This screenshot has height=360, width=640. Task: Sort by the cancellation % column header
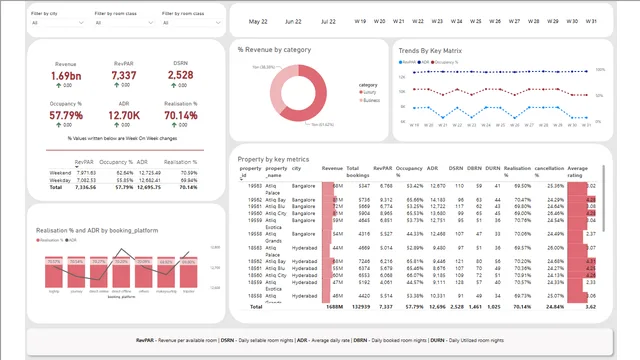(549, 172)
